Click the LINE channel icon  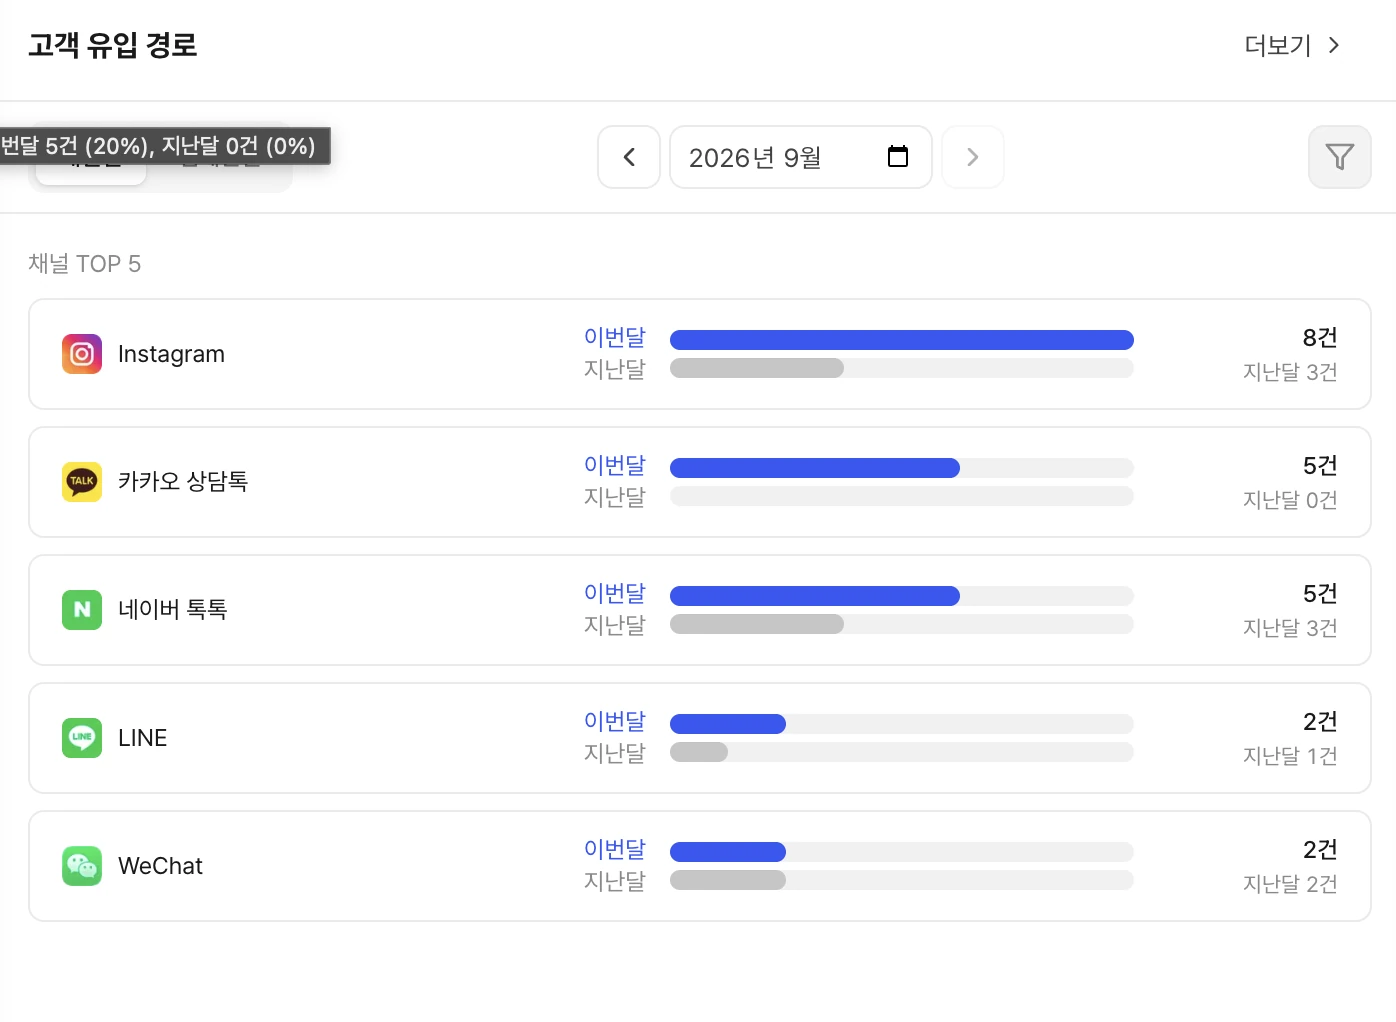click(x=82, y=738)
